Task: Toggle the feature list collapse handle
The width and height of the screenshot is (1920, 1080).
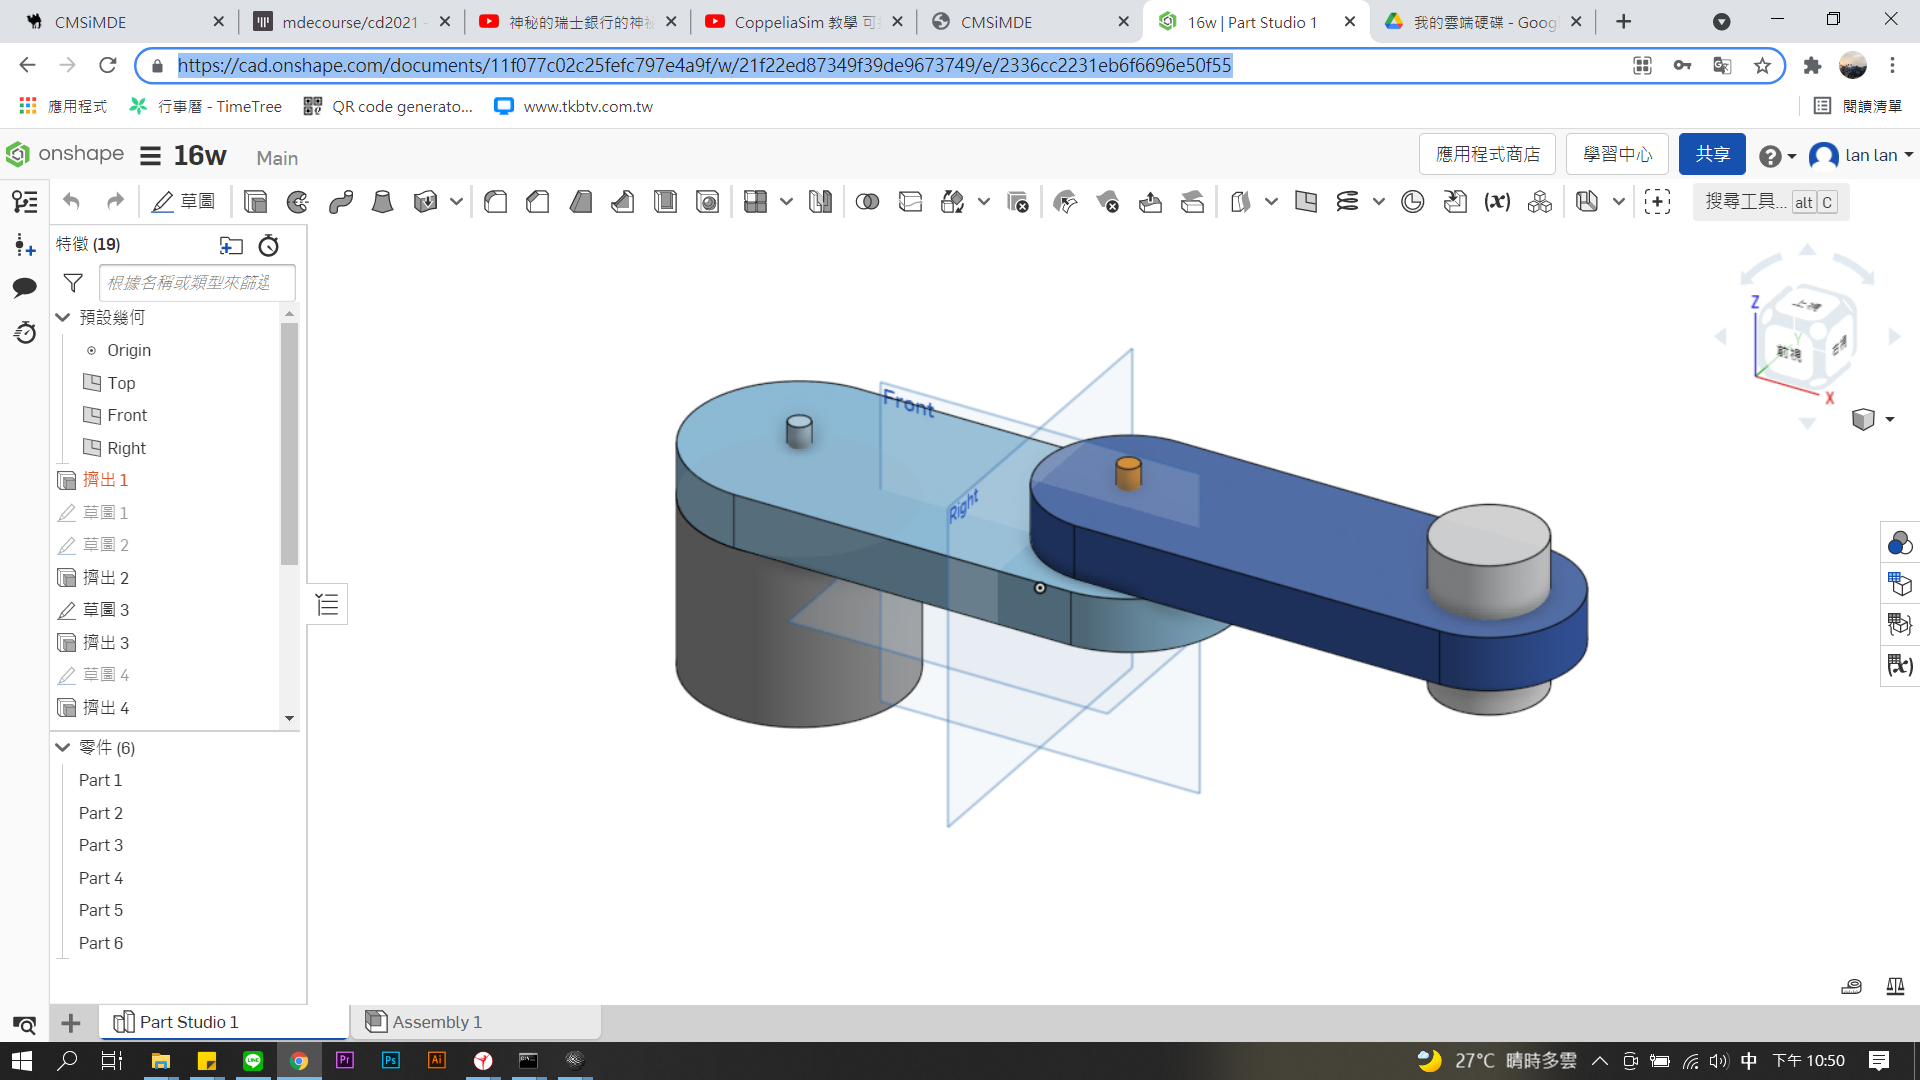Action: [x=327, y=604]
